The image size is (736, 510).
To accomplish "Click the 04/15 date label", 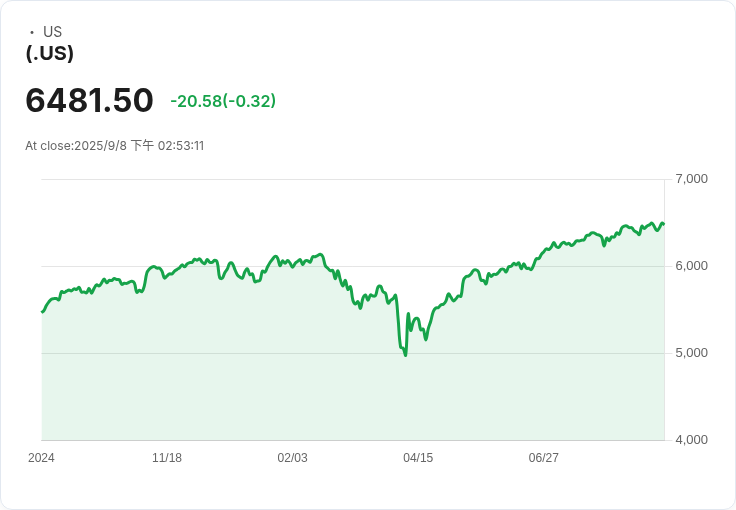I will tap(418, 458).
